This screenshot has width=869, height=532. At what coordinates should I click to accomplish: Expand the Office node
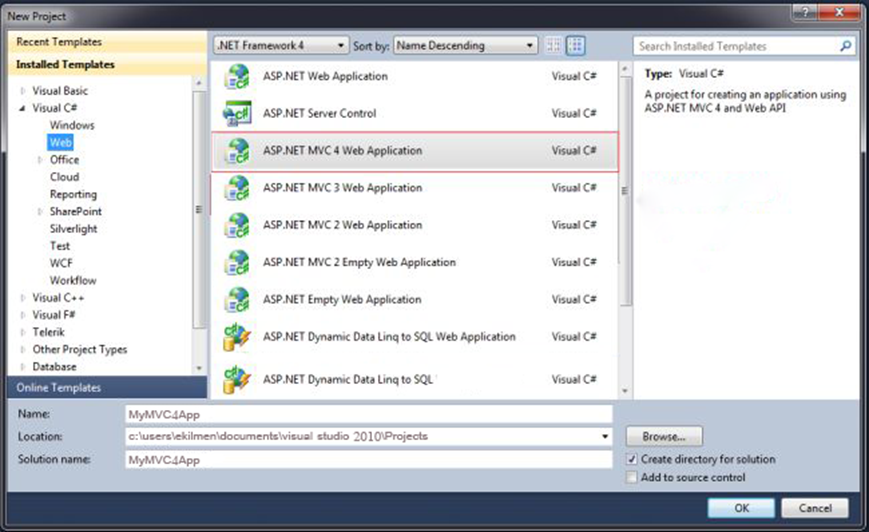coord(40,160)
